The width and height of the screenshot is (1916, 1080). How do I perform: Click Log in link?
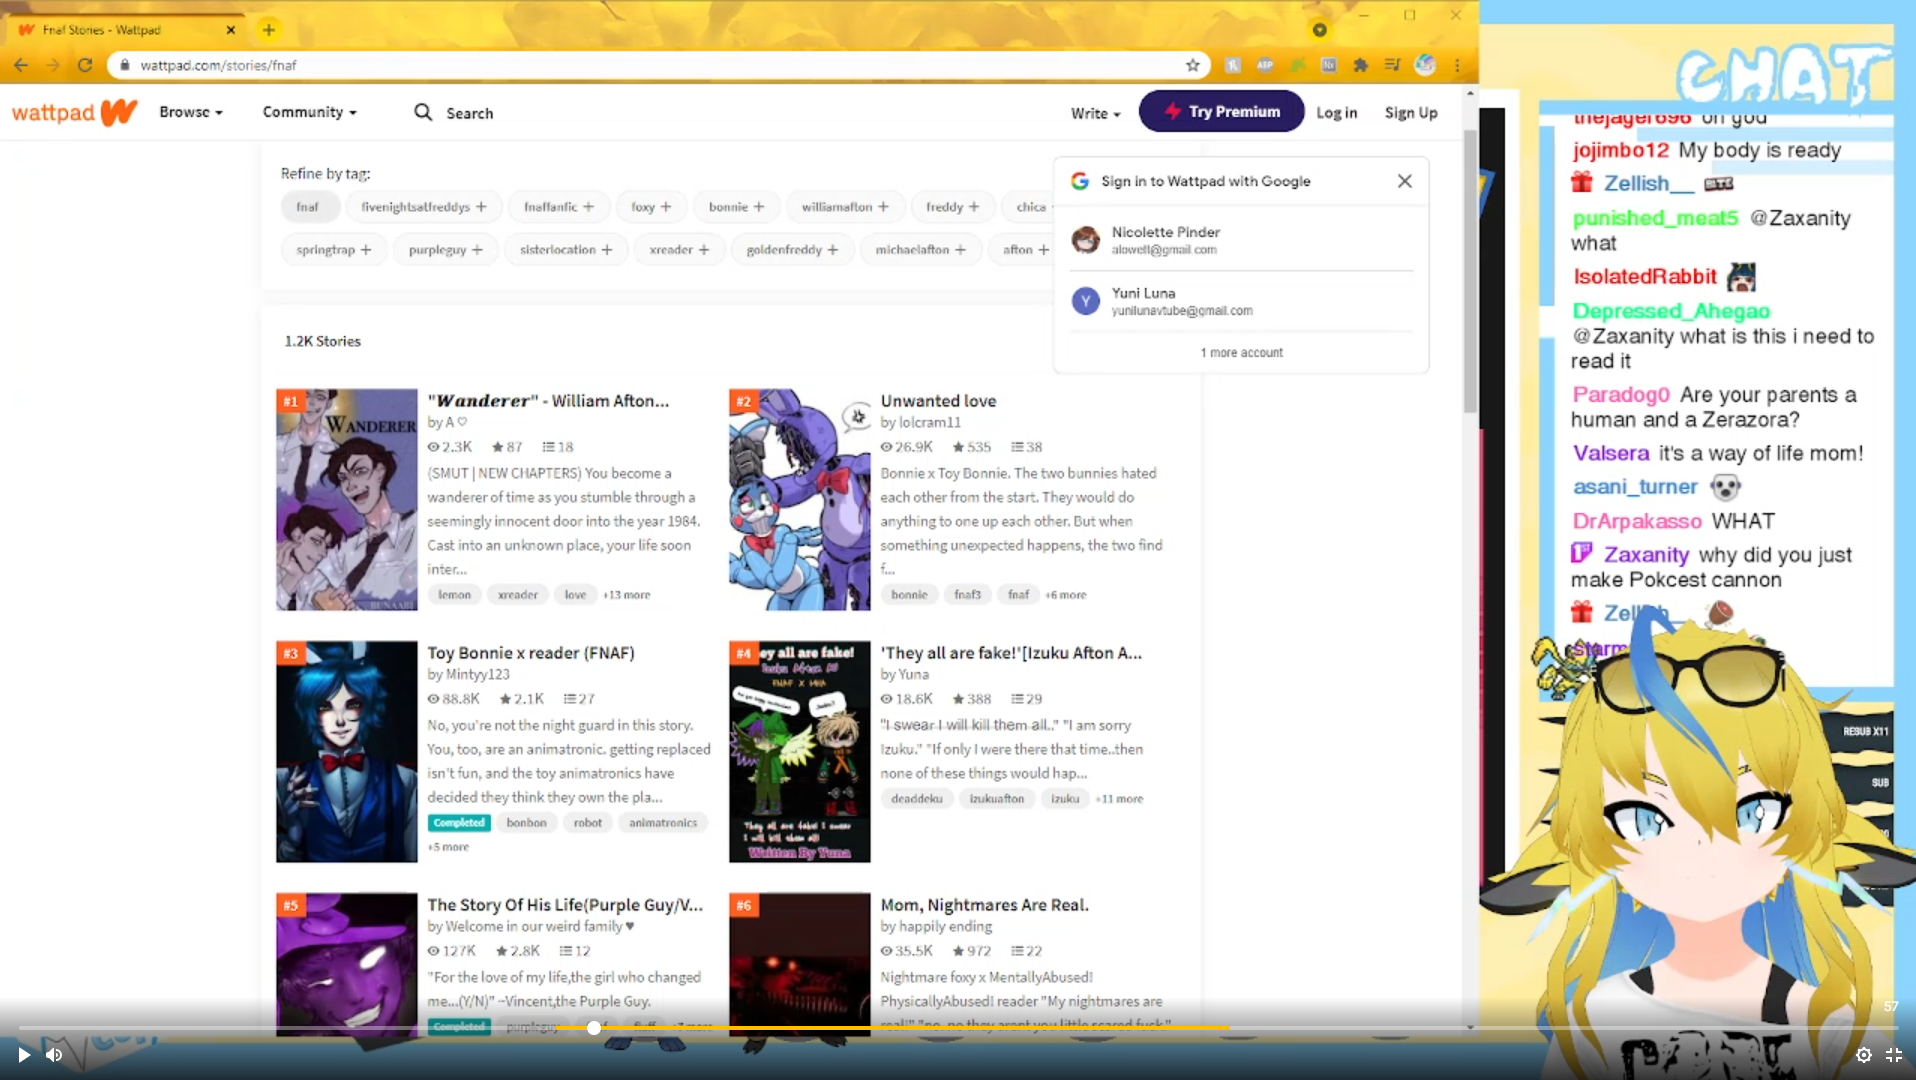click(1337, 113)
